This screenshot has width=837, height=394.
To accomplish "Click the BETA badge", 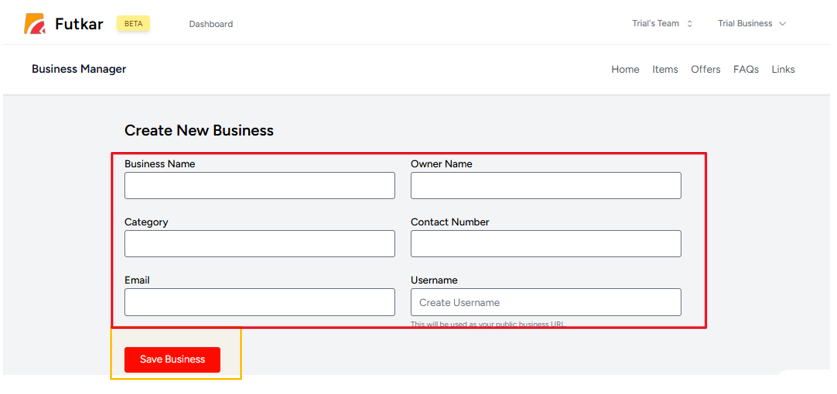I will [x=133, y=23].
